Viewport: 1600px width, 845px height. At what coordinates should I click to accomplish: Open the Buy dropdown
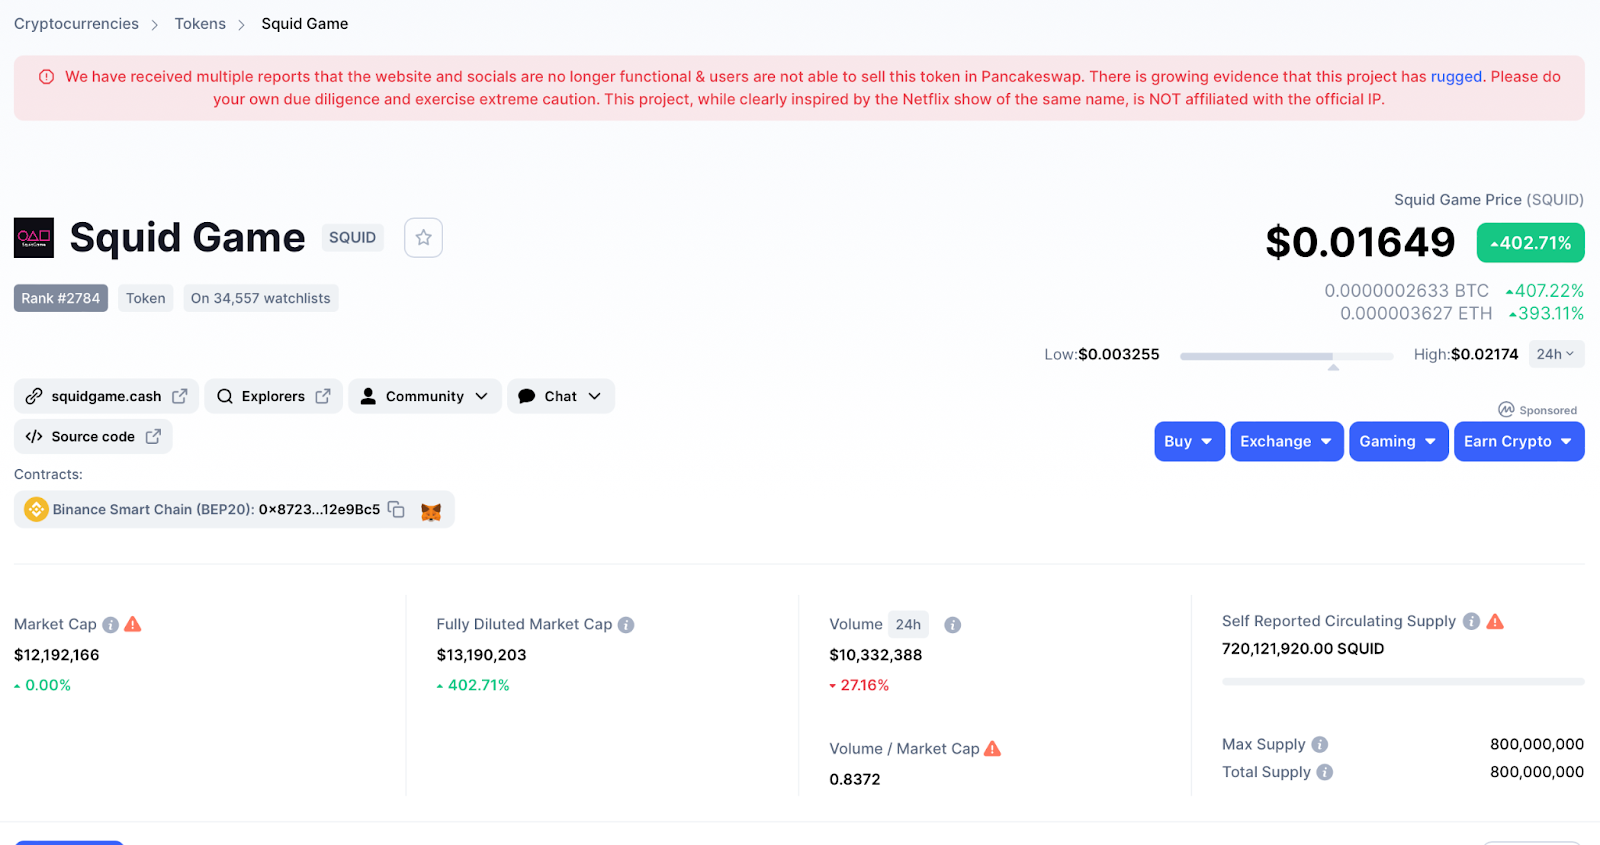click(1189, 441)
